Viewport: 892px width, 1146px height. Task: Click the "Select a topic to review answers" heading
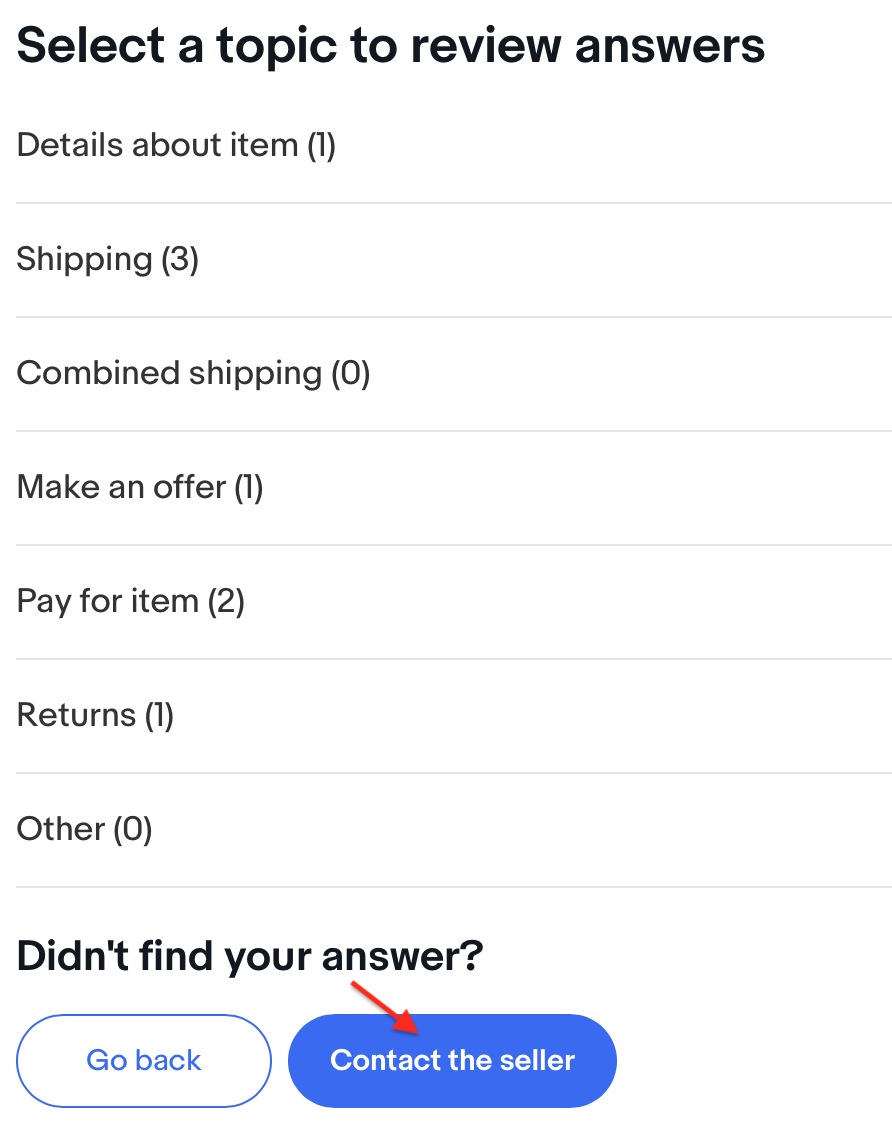tap(391, 45)
